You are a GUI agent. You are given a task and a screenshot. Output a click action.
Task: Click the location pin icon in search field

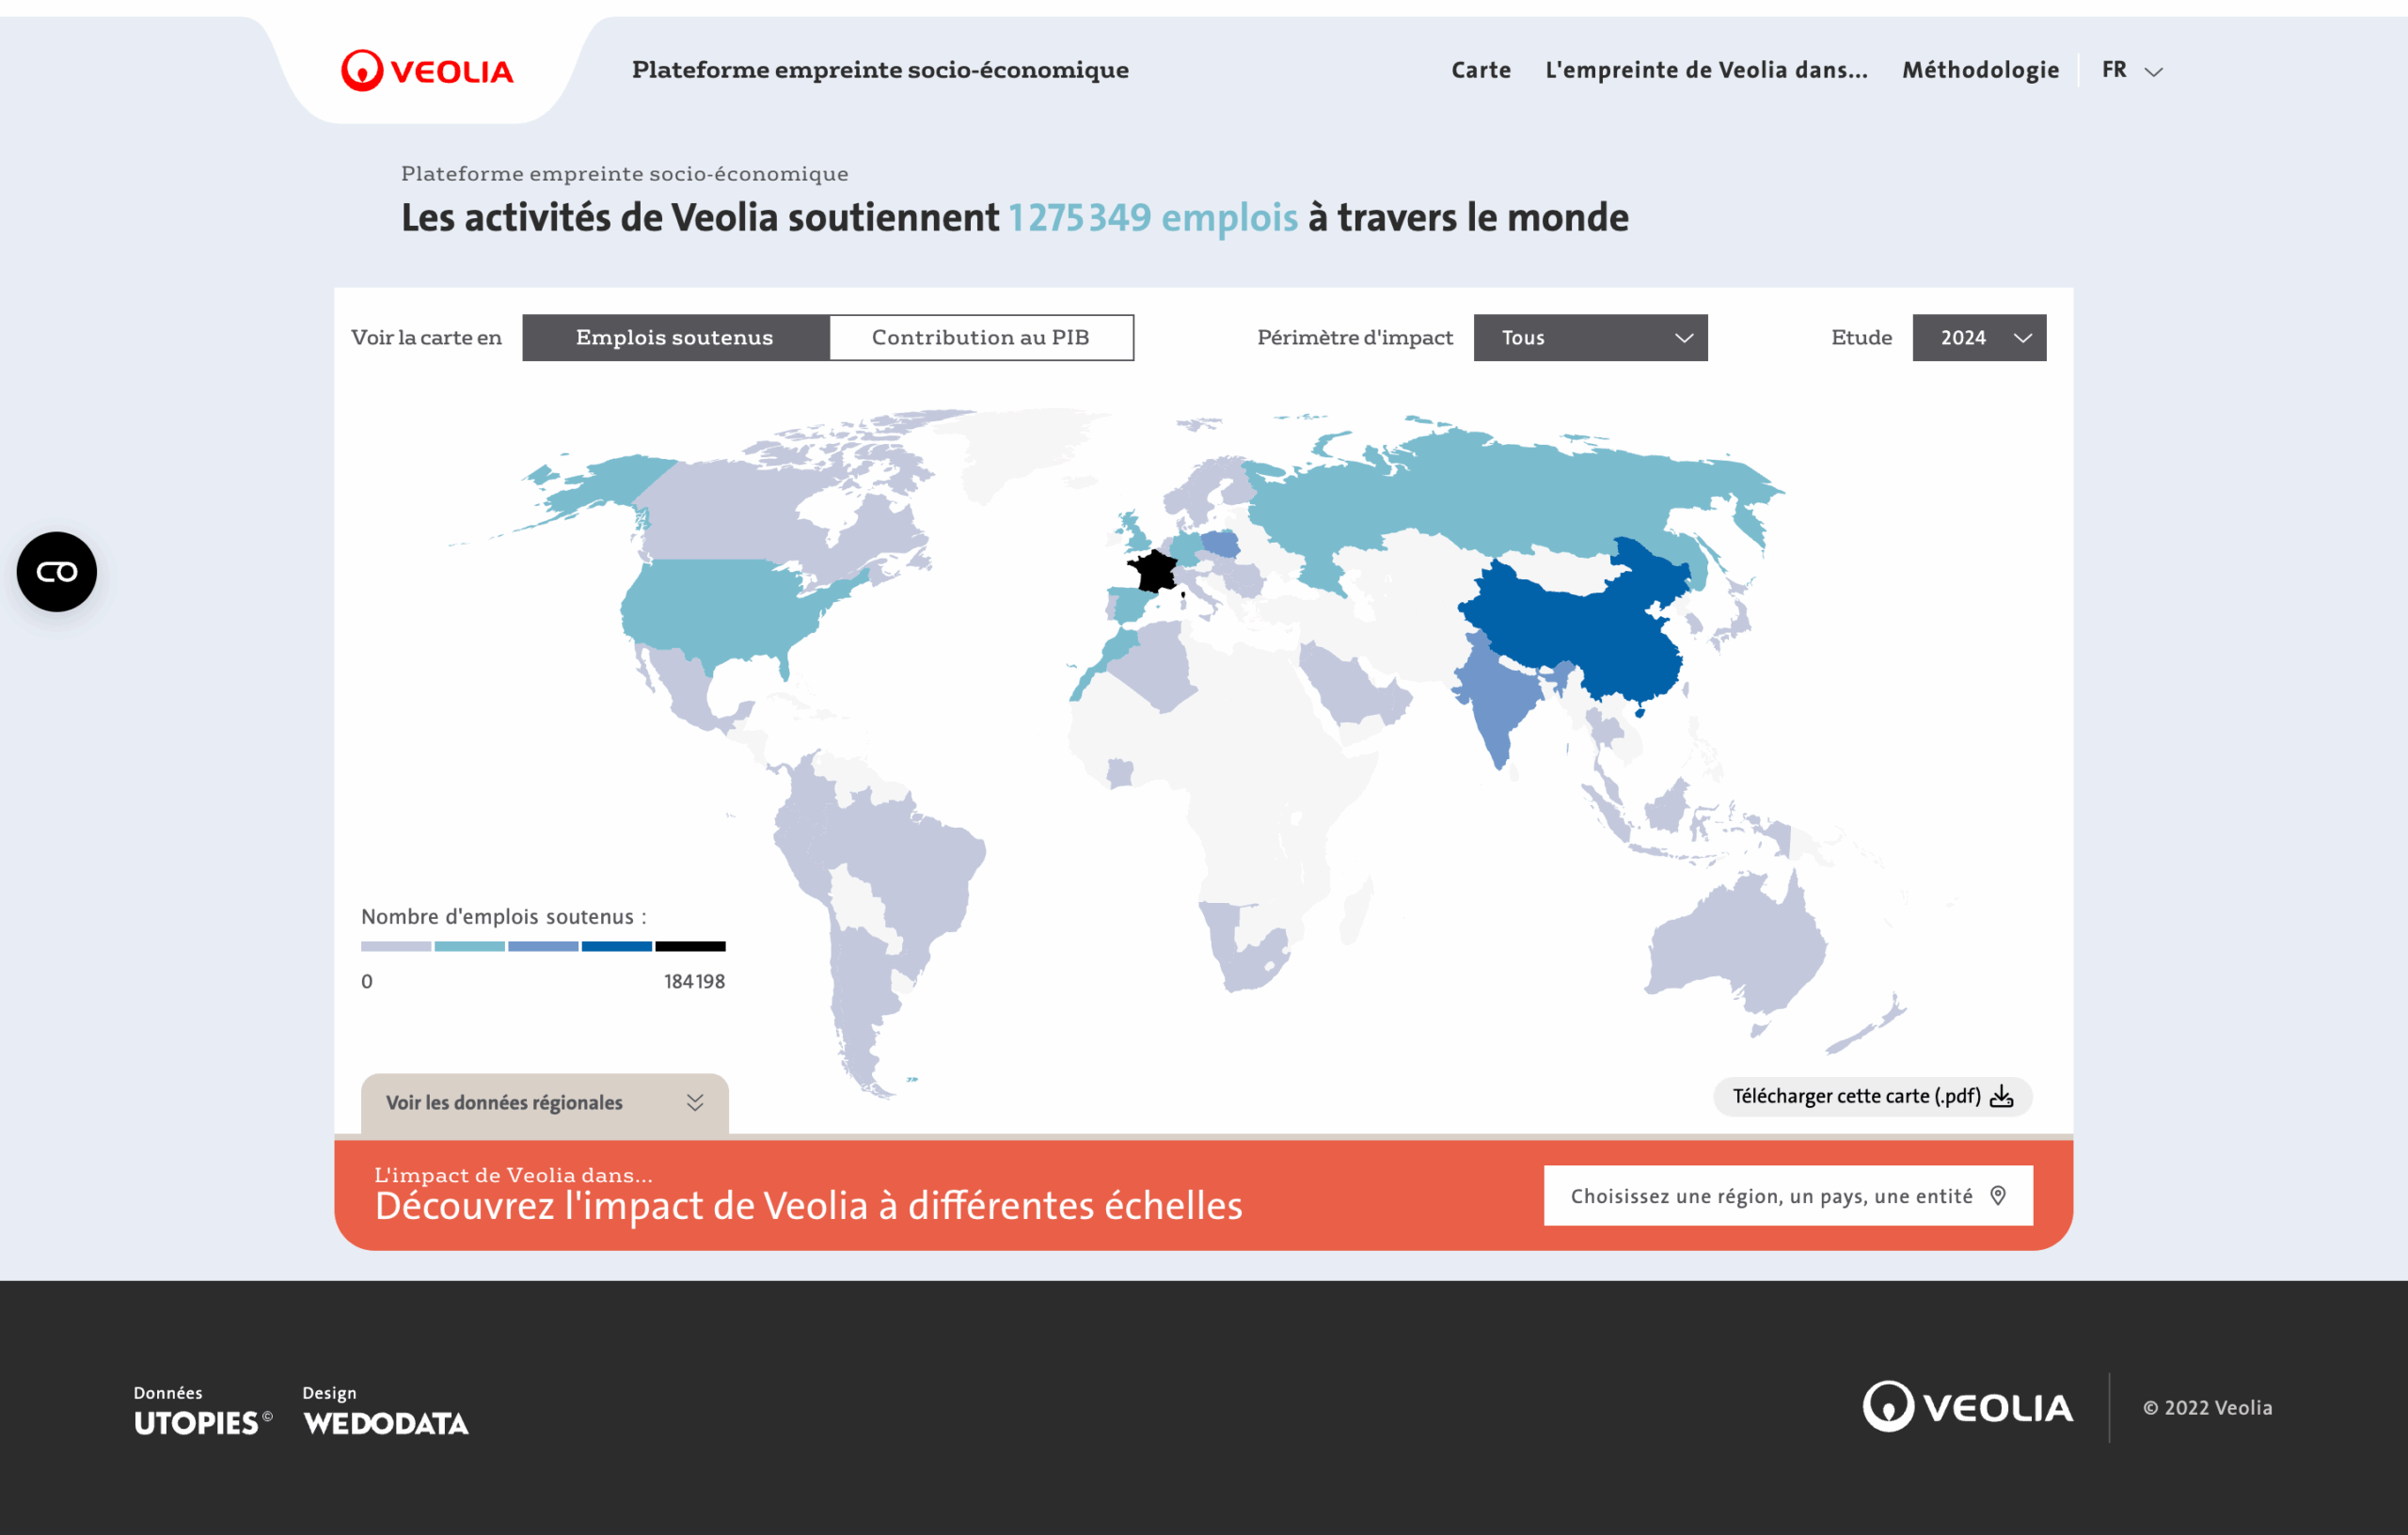click(x=1998, y=1196)
